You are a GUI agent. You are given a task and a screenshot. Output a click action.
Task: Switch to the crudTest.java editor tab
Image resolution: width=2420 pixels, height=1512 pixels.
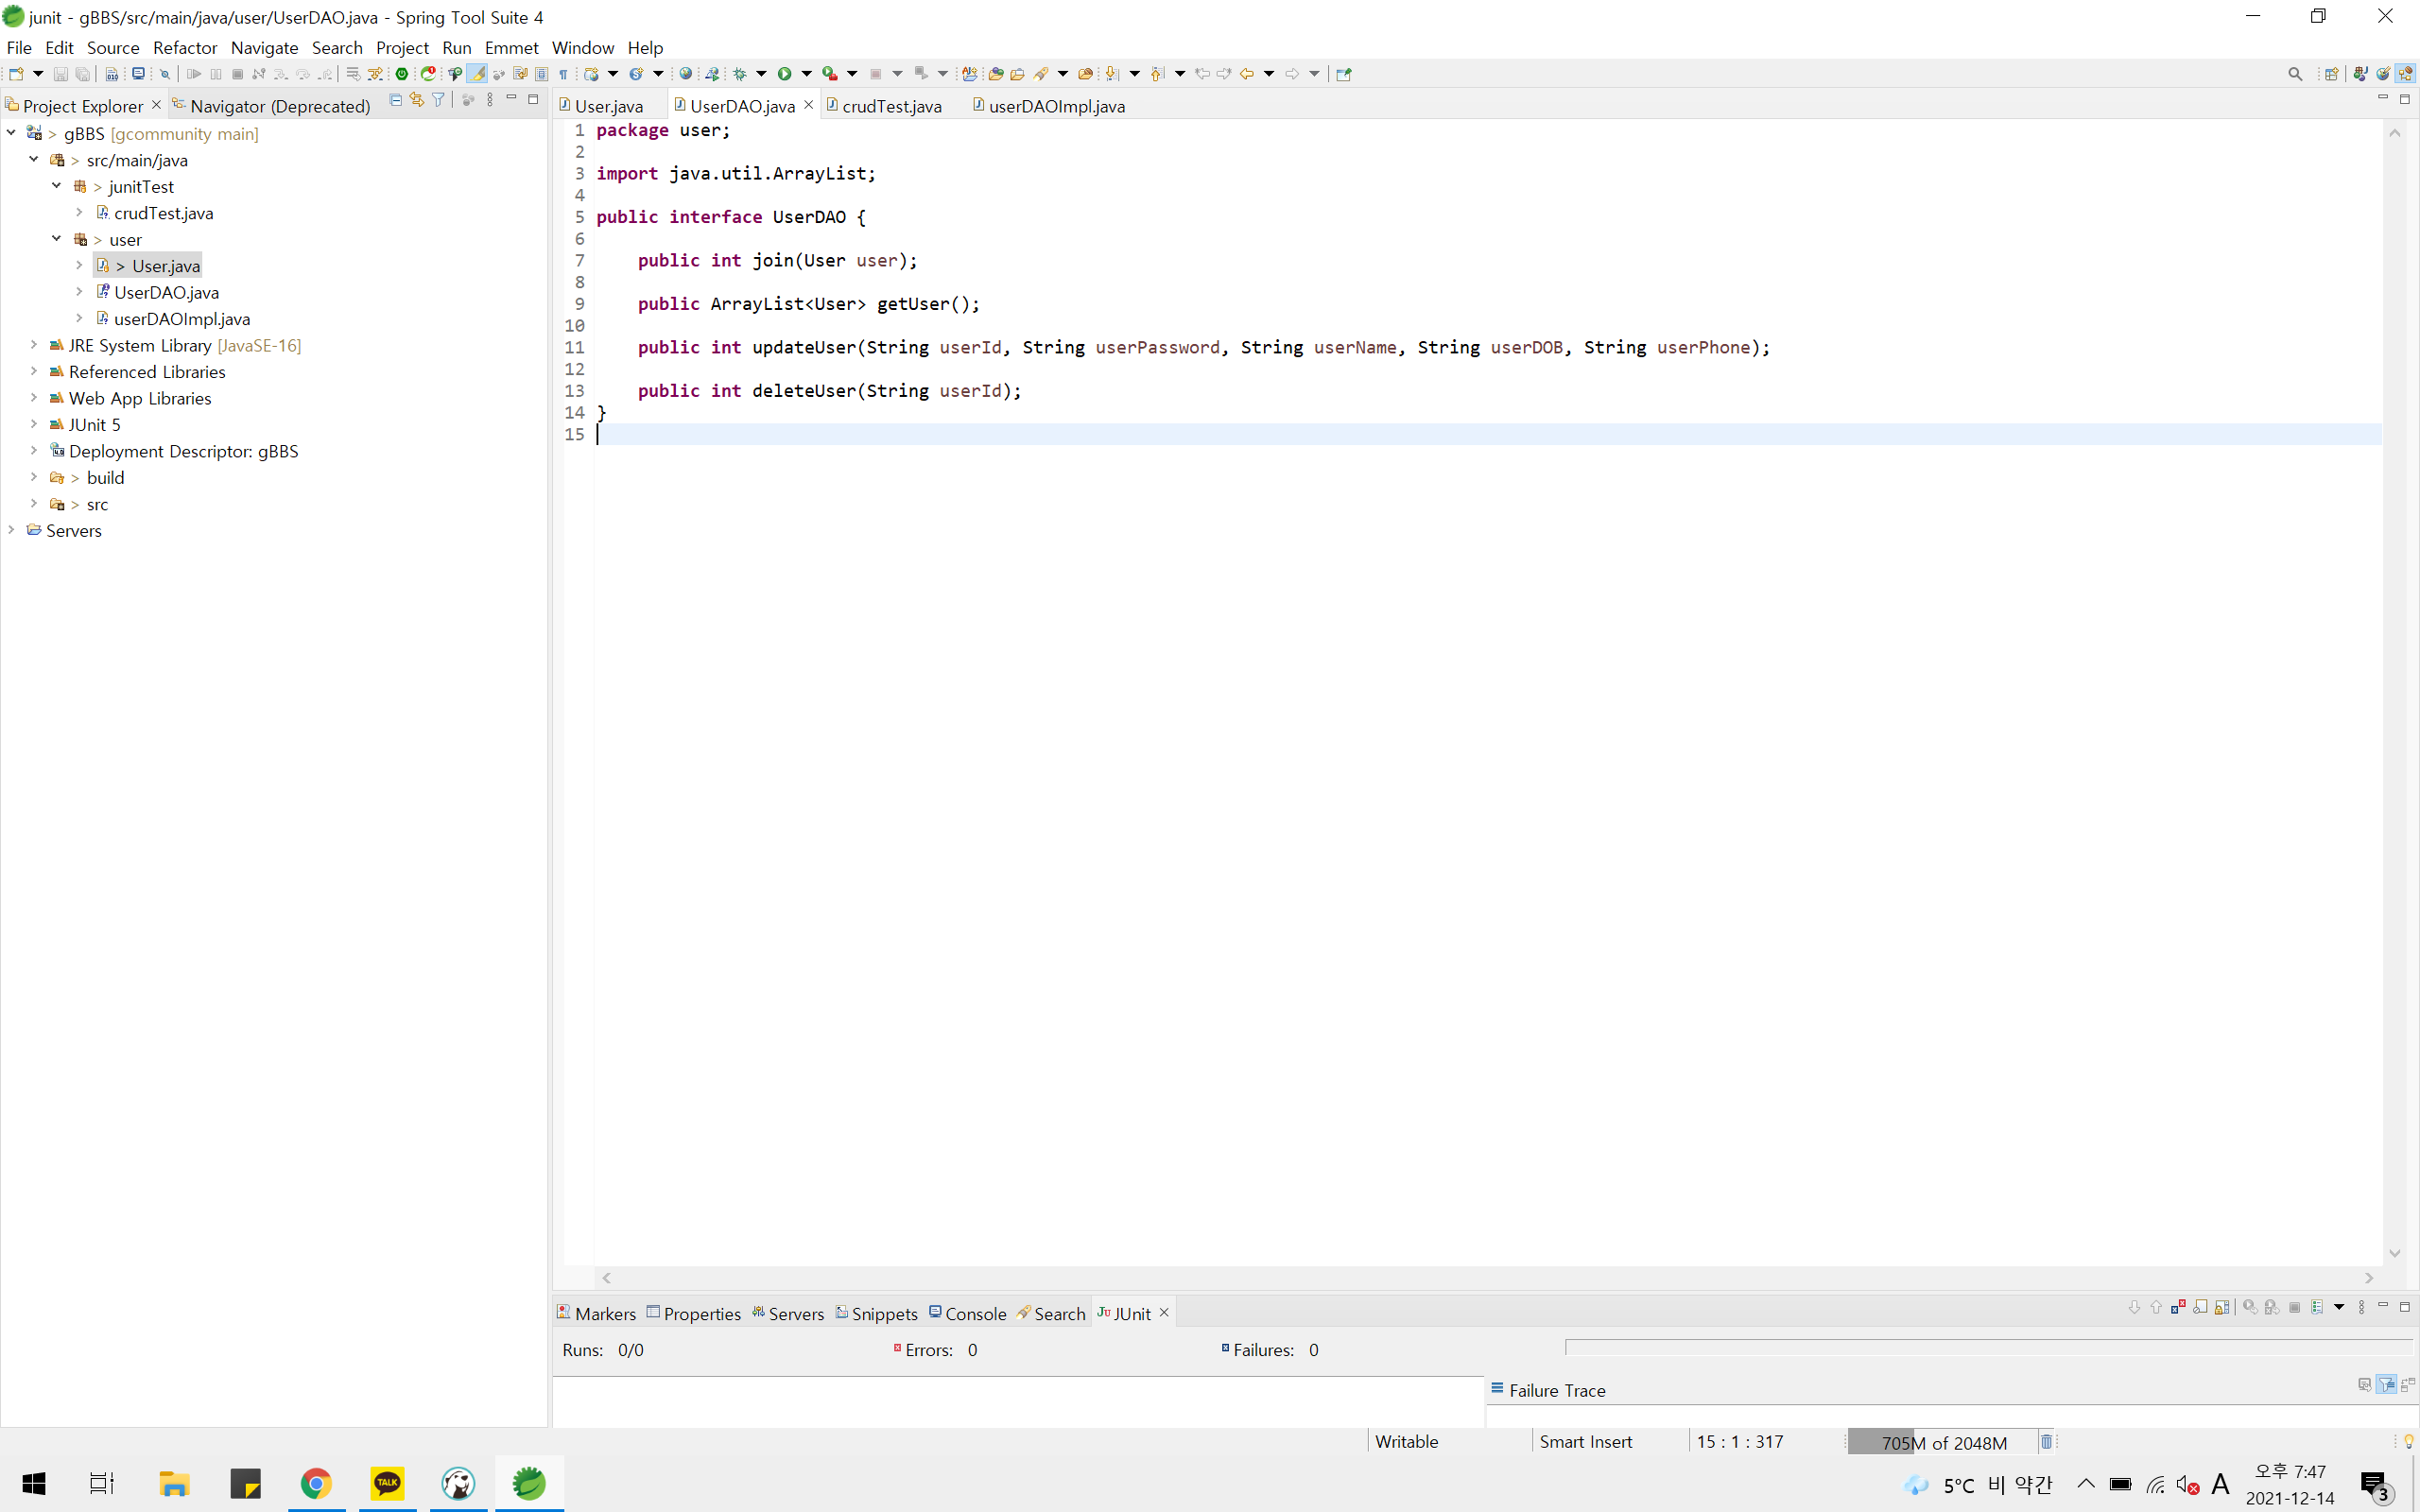(x=891, y=106)
